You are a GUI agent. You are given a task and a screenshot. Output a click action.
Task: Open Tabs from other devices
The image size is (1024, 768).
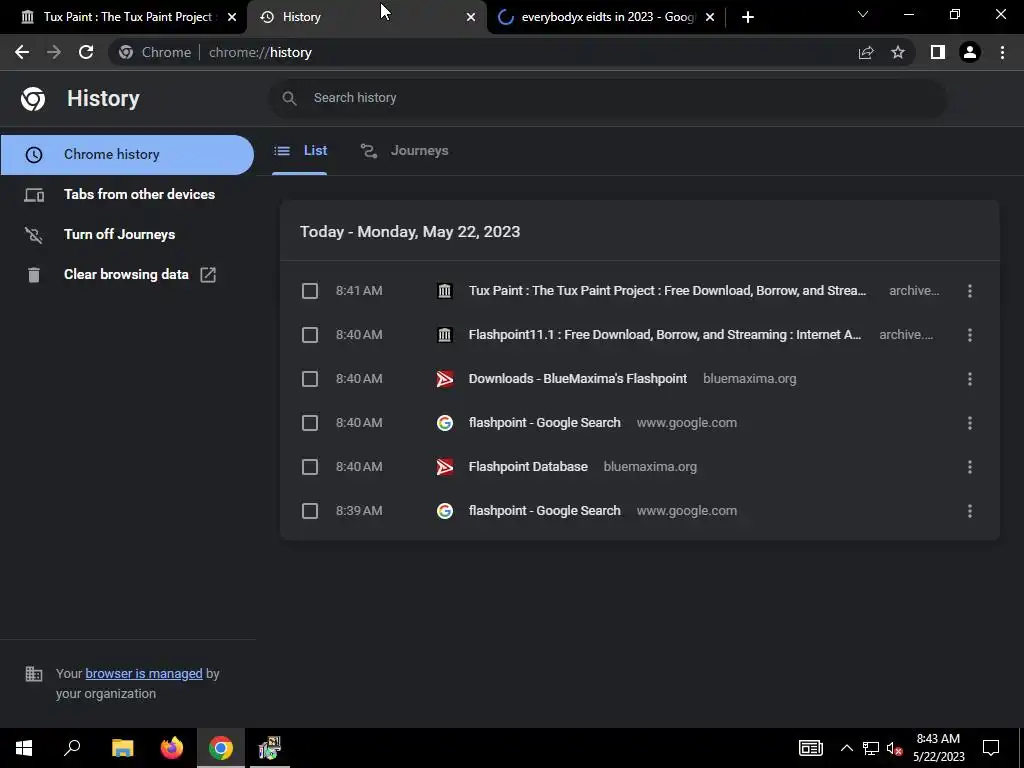click(x=127, y=195)
